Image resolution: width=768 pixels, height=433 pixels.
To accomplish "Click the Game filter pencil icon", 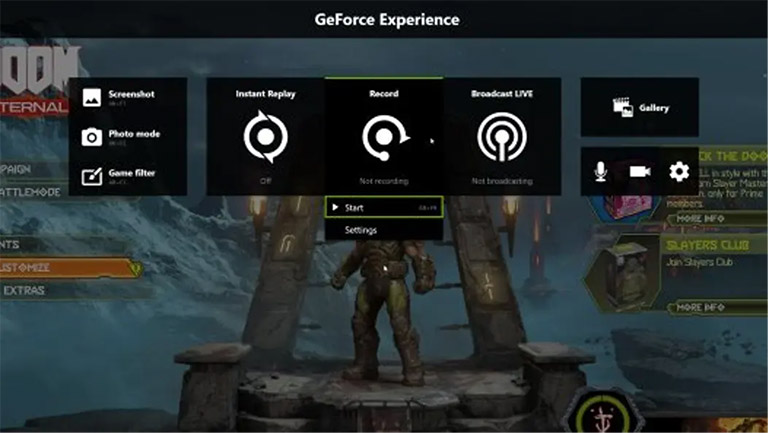I will (x=92, y=176).
